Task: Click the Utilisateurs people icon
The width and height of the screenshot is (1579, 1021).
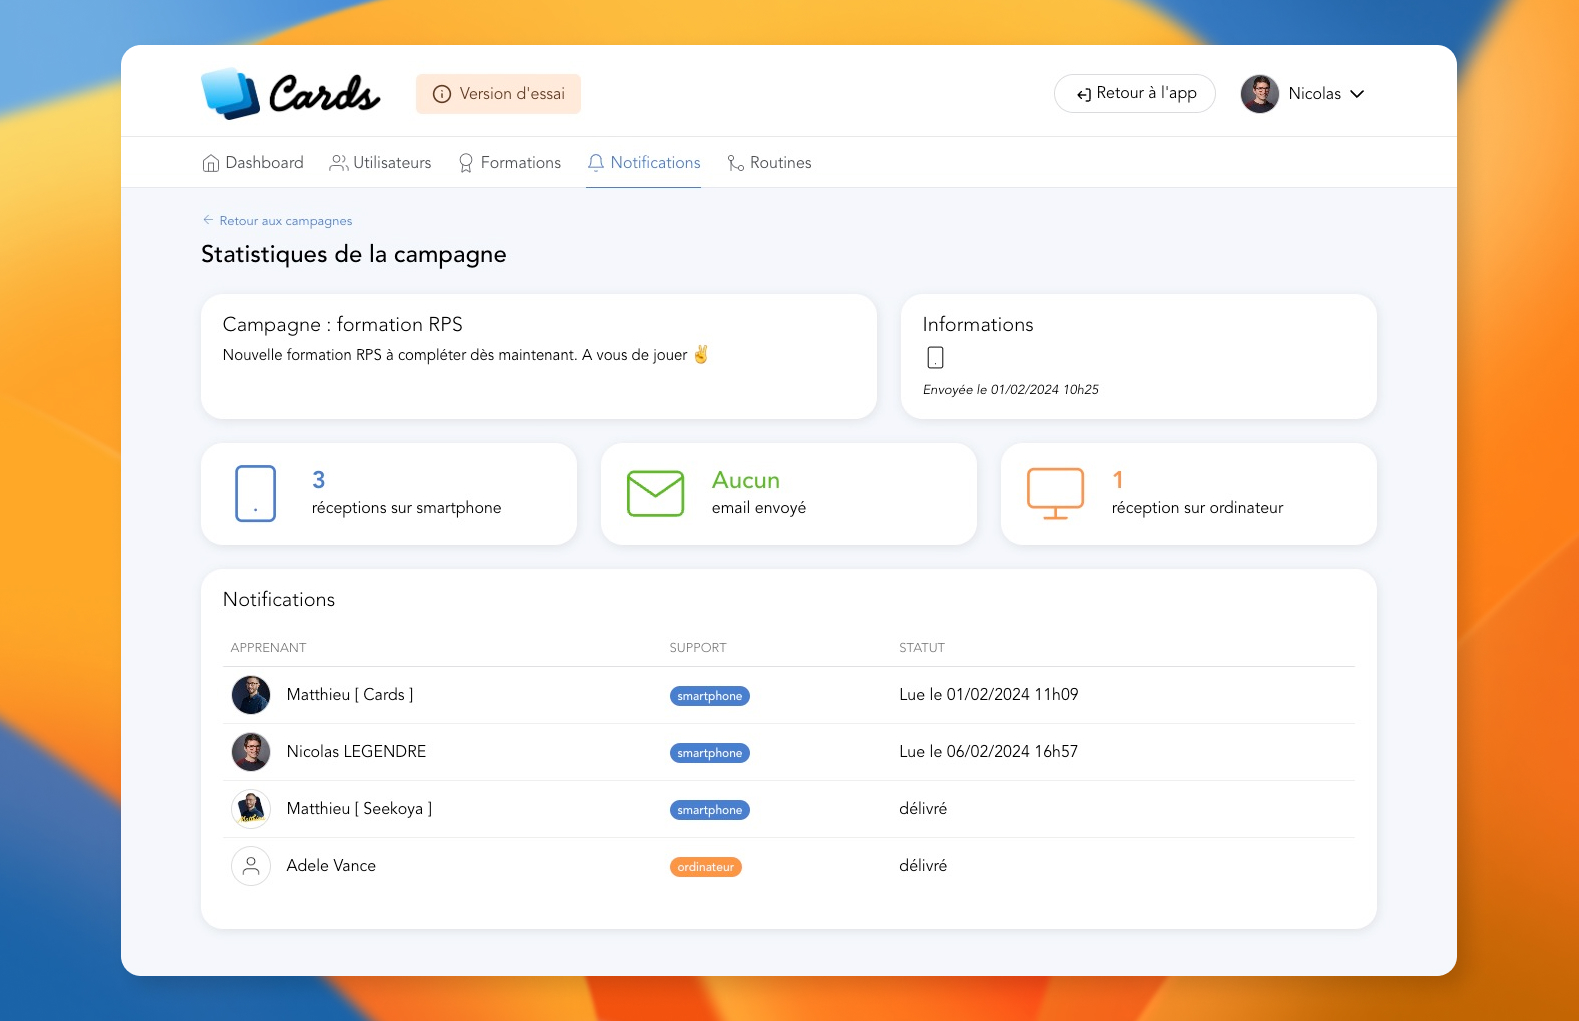Action: tap(339, 163)
